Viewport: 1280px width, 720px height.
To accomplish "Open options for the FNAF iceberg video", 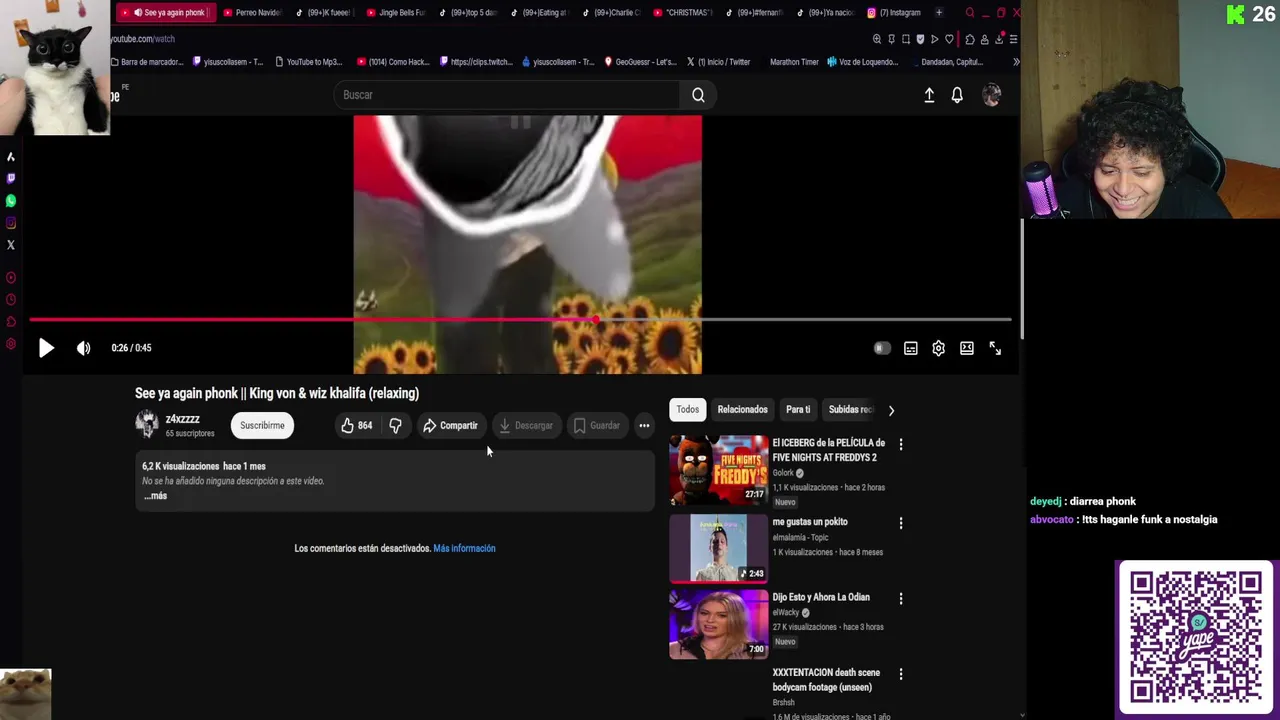I will click(901, 444).
